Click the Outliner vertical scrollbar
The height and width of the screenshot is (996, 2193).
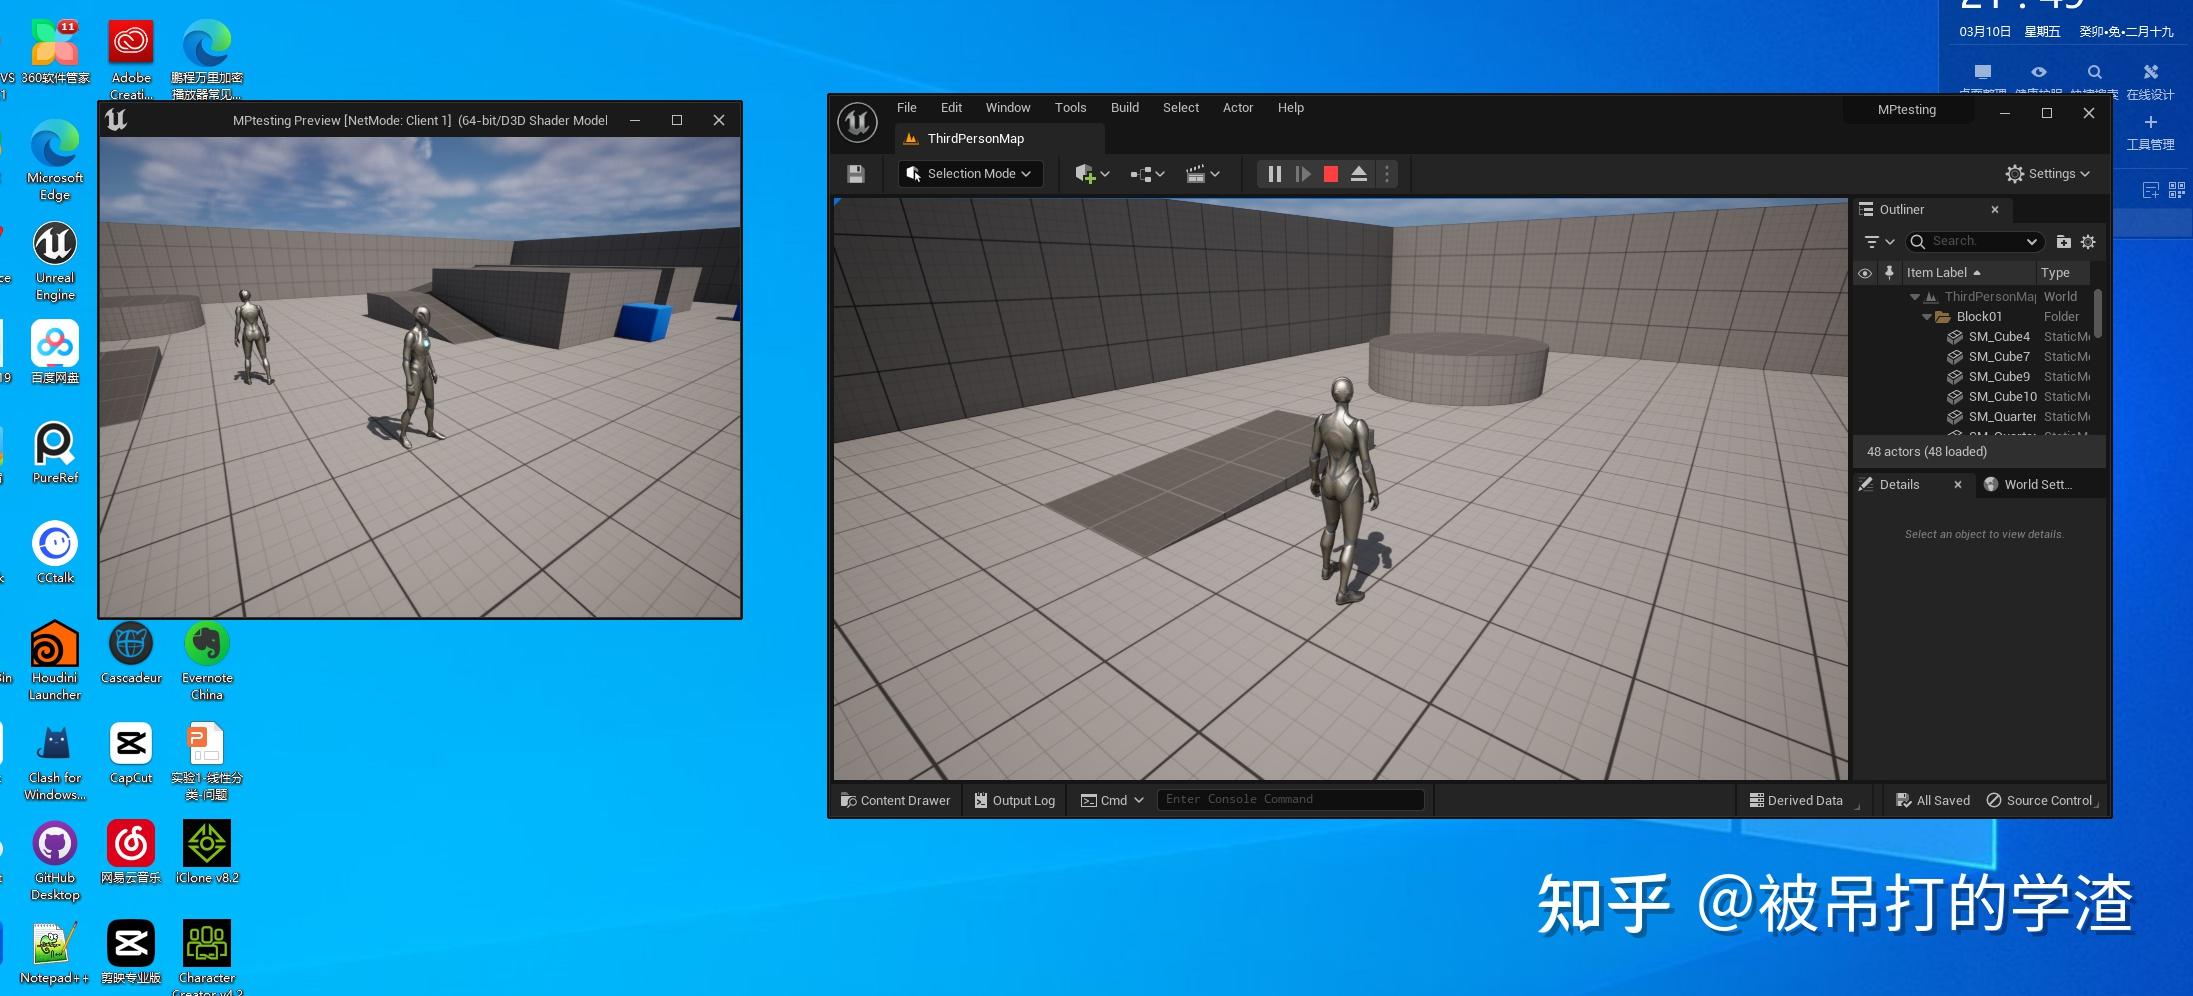[2097, 314]
